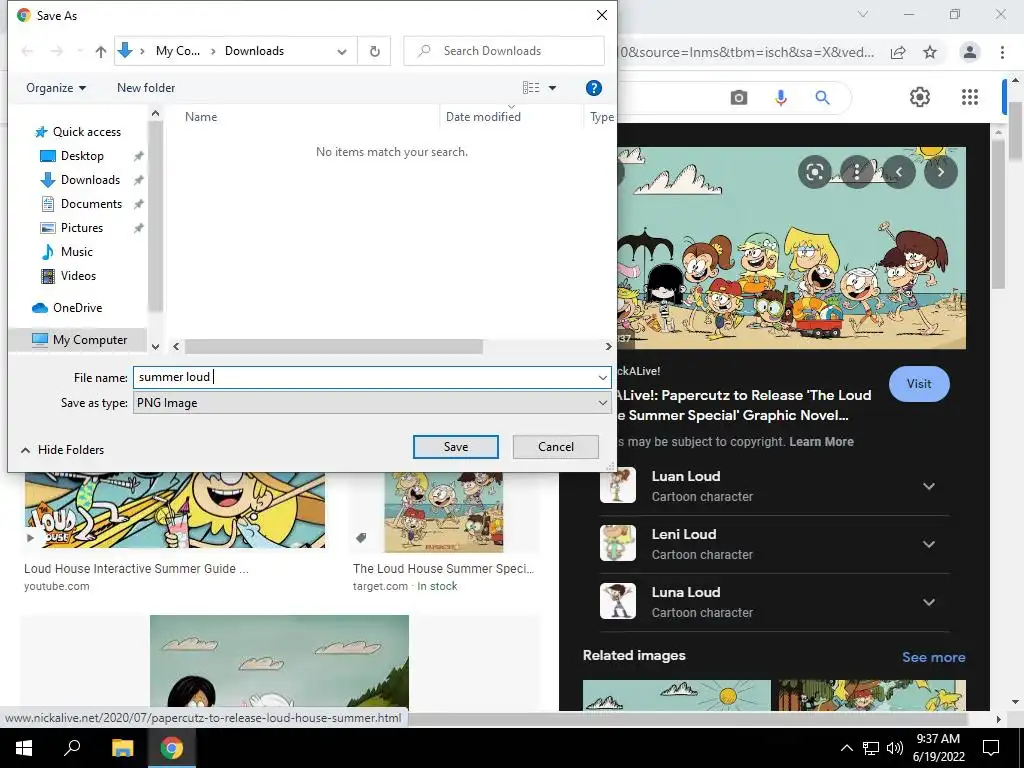The height and width of the screenshot is (768, 1024).
Task: Open image preview three-dot options
Action: click(x=856, y=172)
